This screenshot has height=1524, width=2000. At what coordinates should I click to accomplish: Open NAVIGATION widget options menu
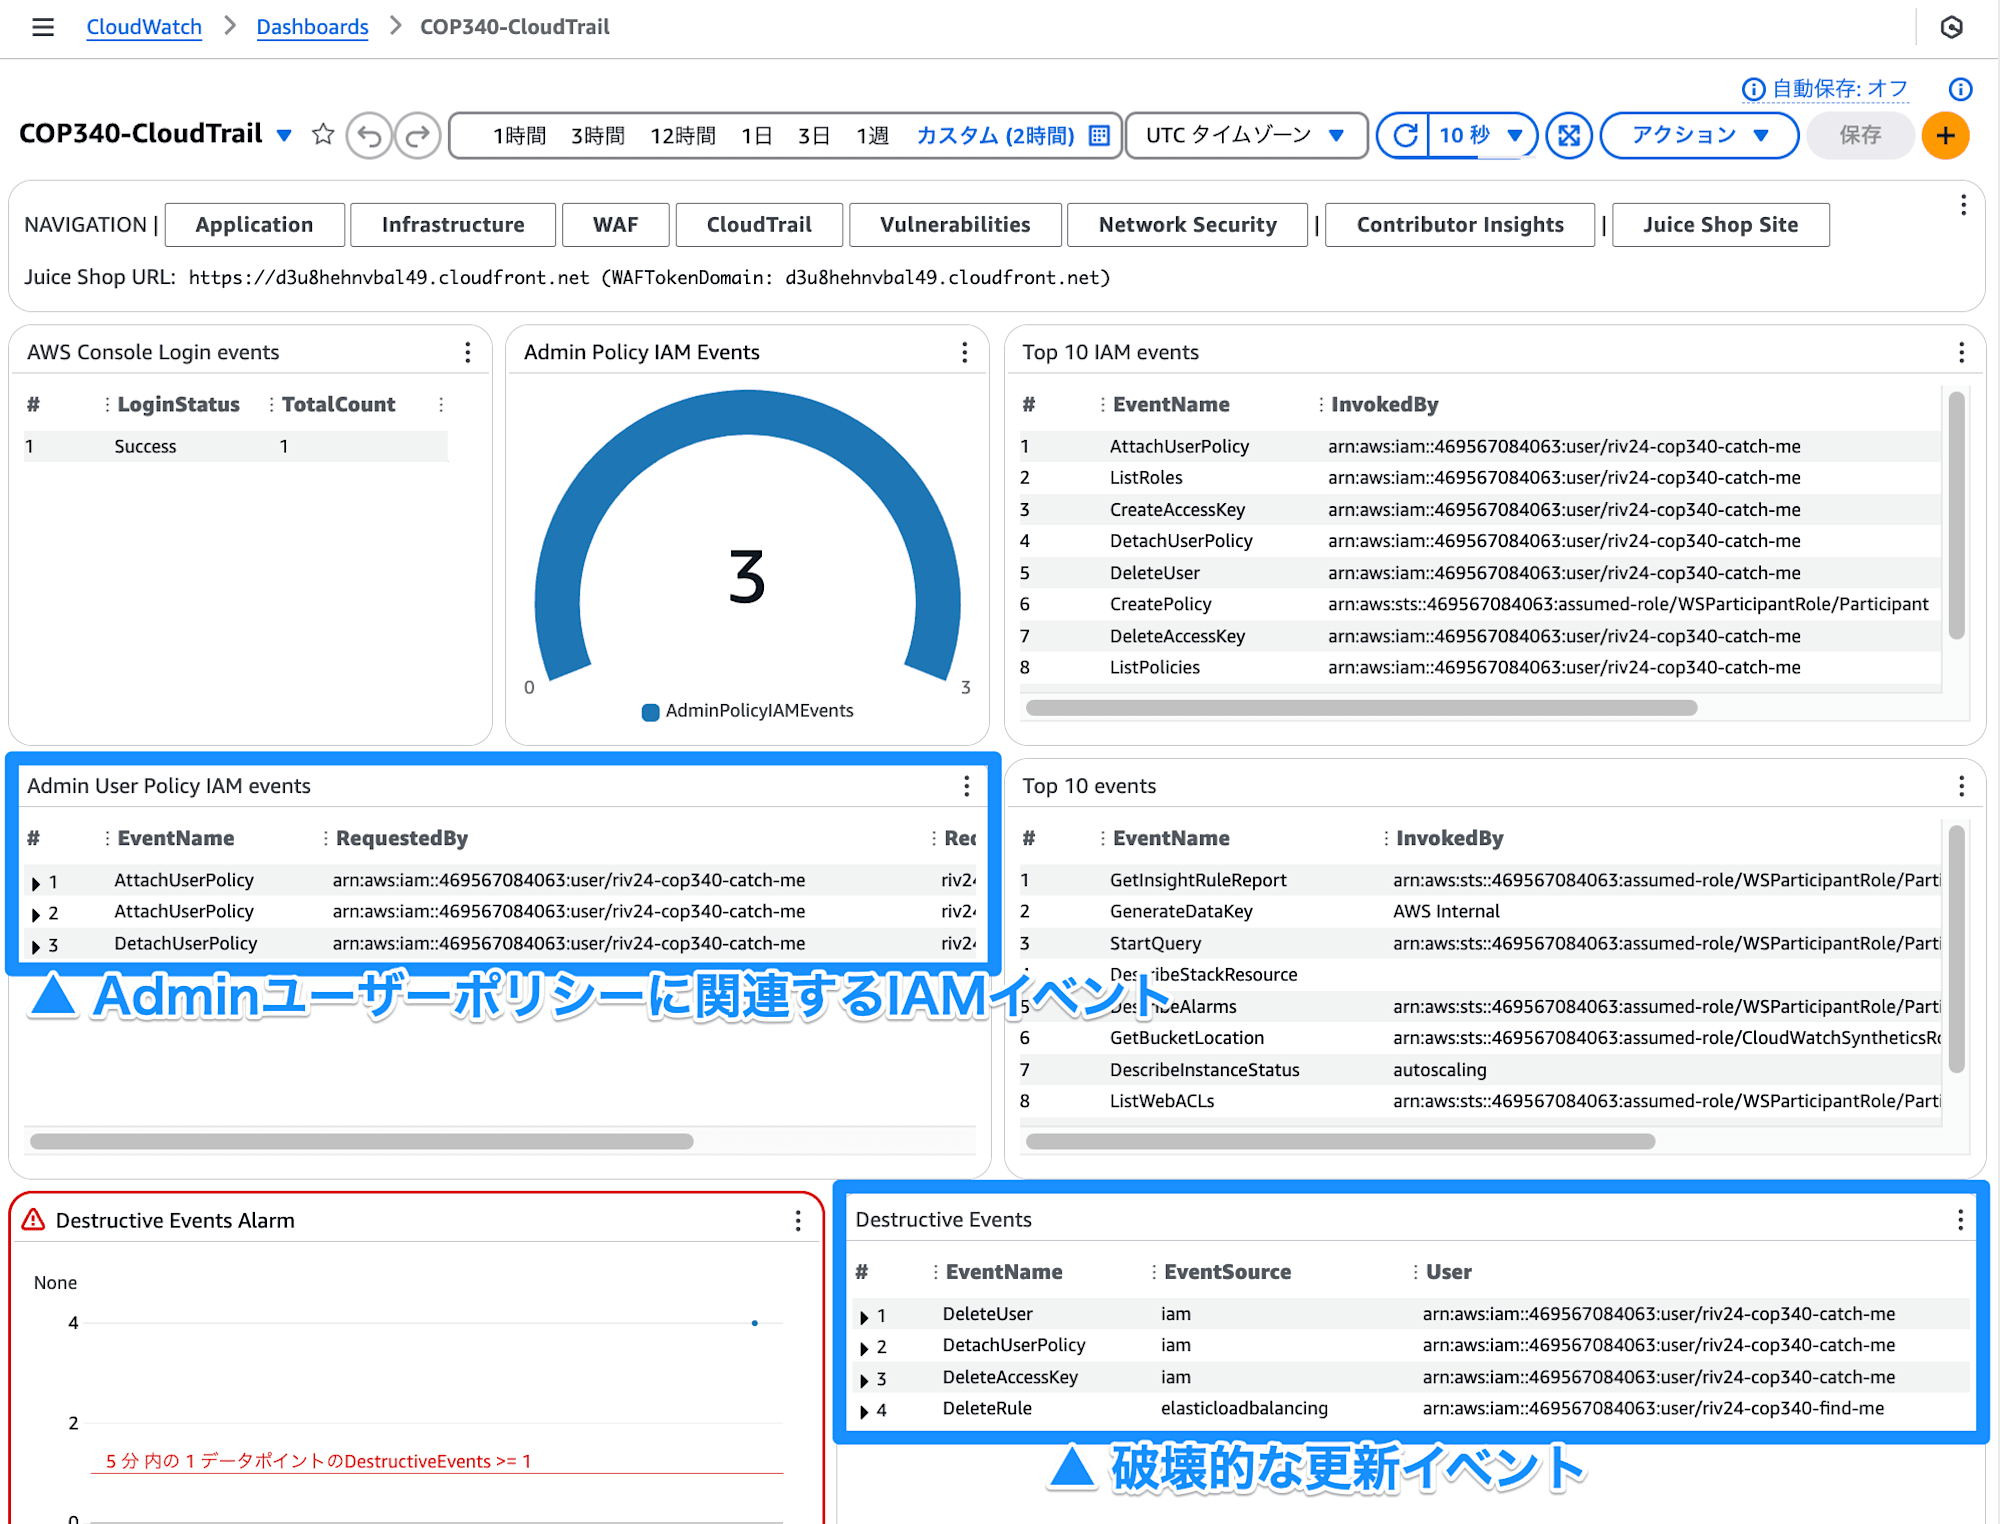pos(1963,205)
